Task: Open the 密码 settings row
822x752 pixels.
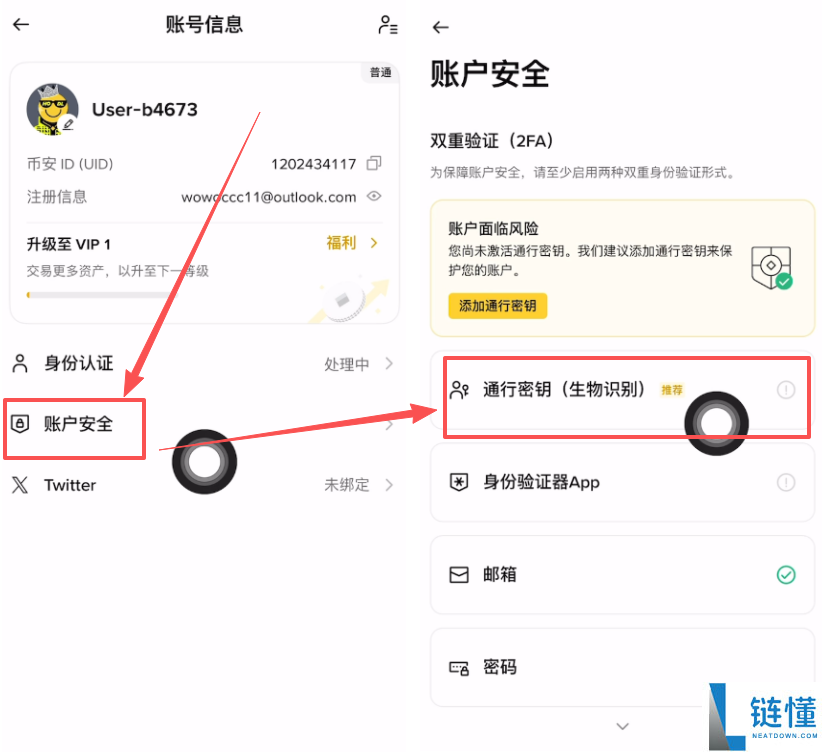Action: coord(622,667)
